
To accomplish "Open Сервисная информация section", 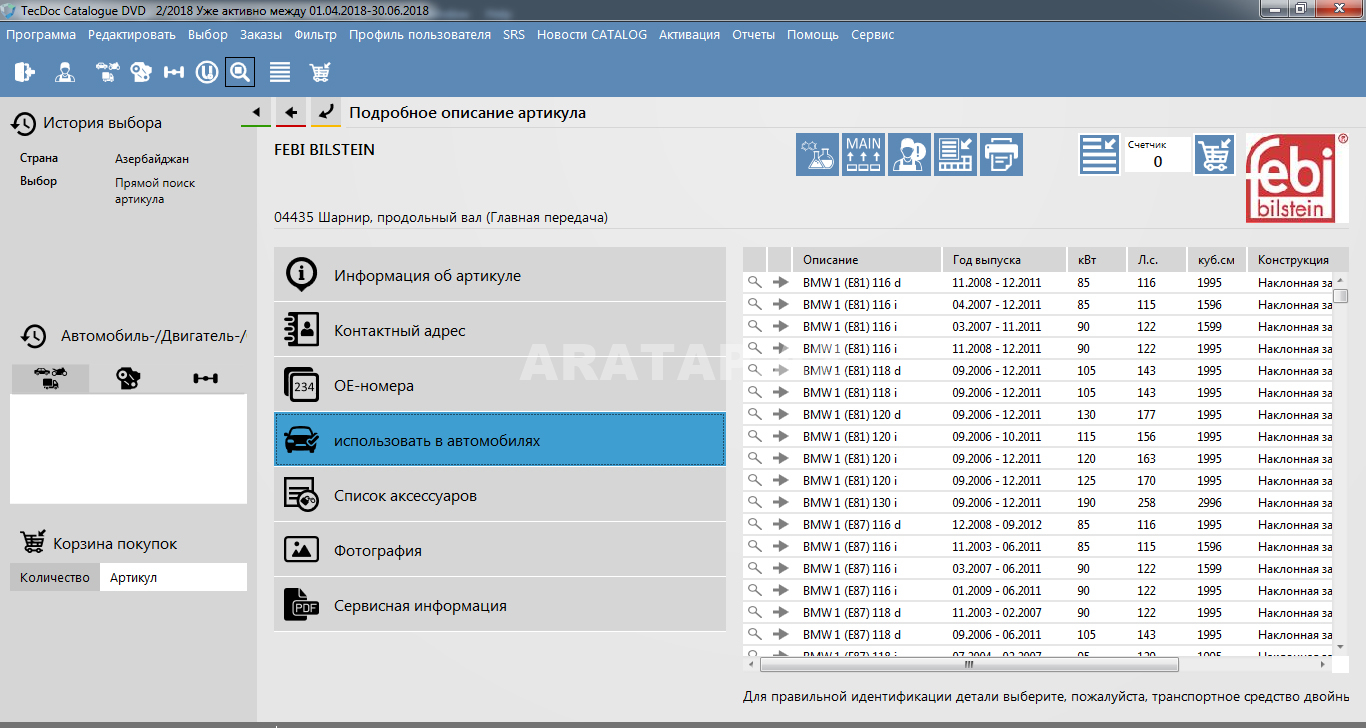I will click(500, 605).
